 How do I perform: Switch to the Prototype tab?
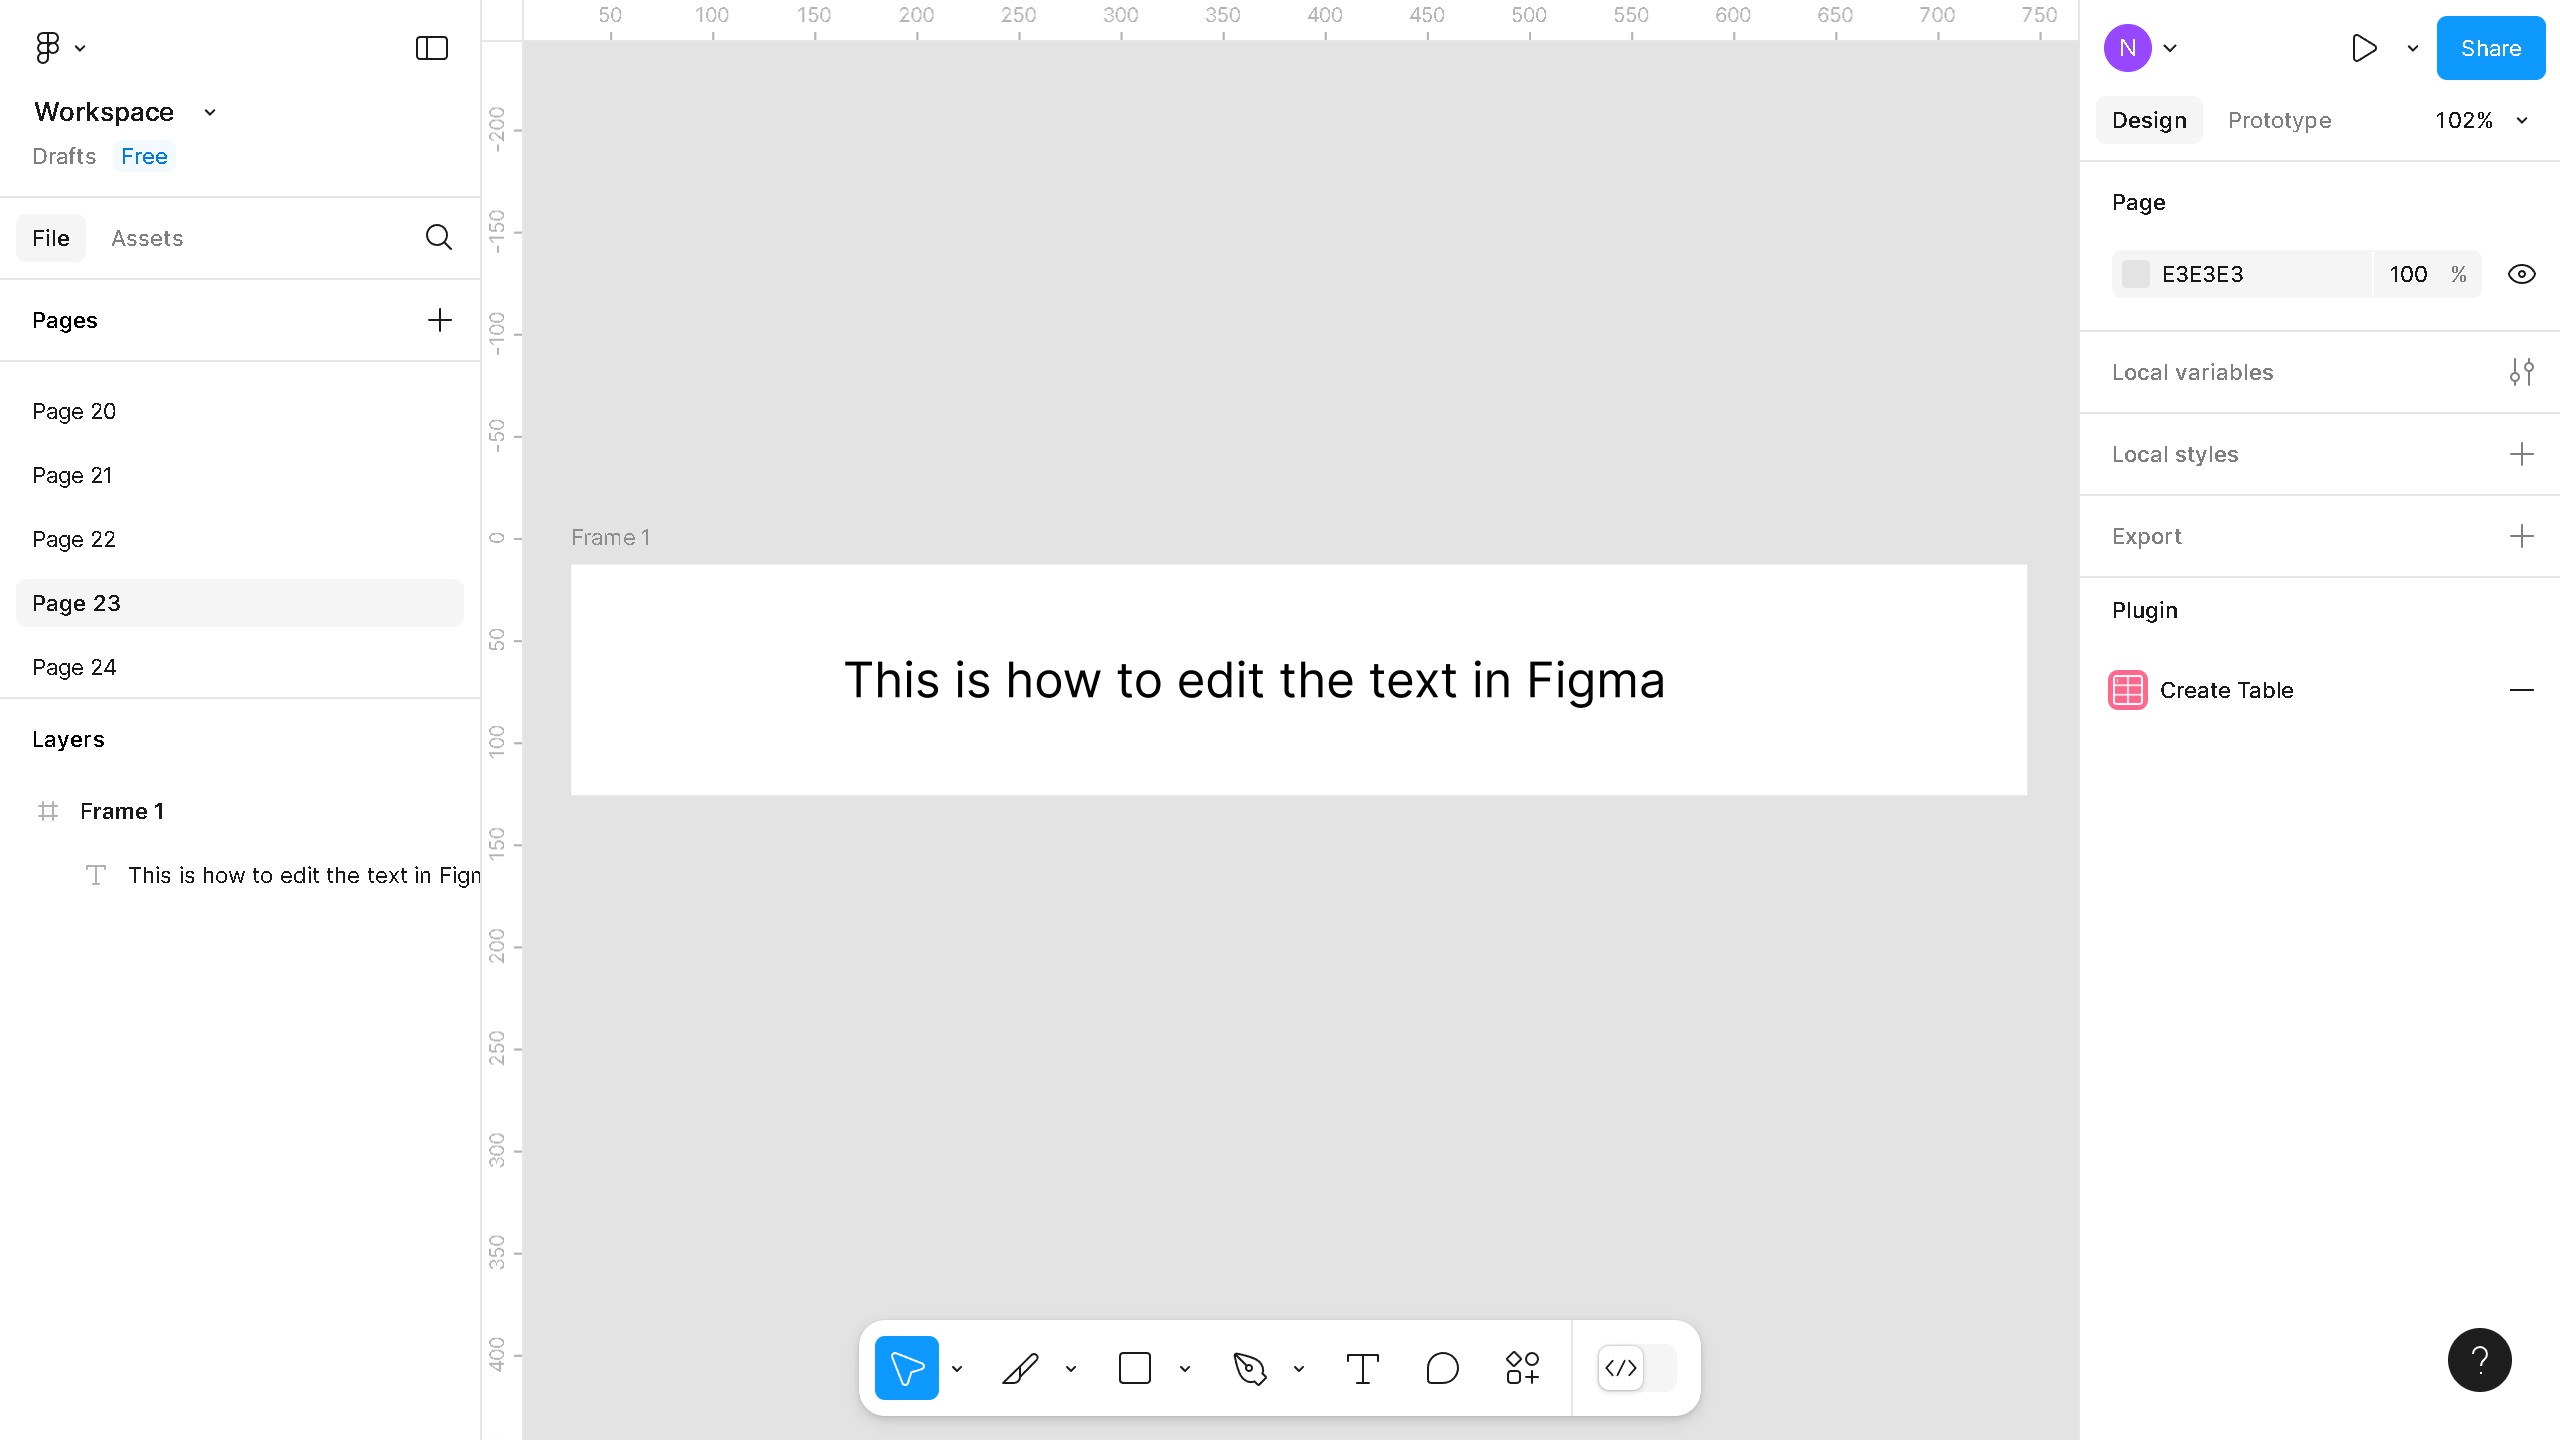(2279, 120)
